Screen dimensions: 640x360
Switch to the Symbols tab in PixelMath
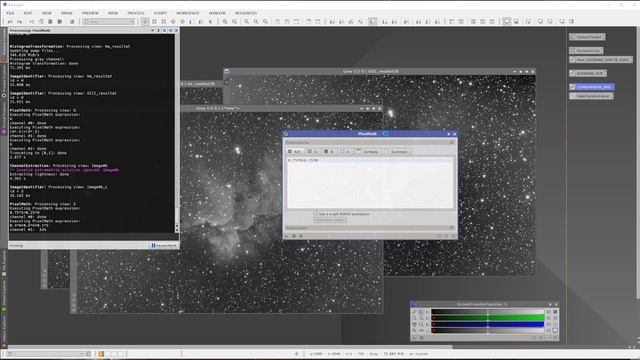[x=367, y=151]
